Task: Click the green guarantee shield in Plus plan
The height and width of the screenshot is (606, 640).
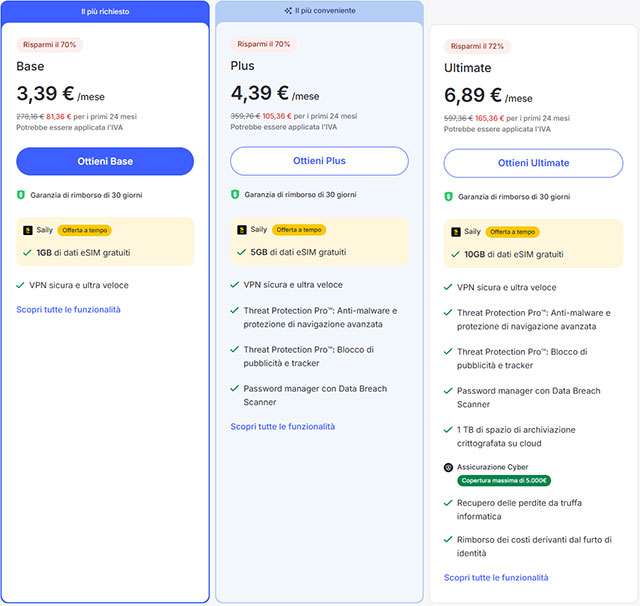Action: point(235,194)
